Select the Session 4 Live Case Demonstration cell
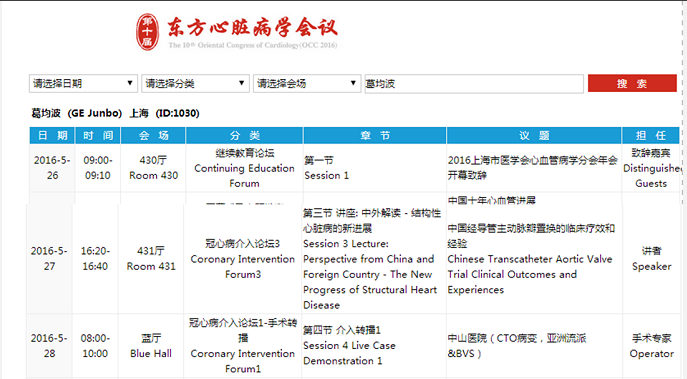Viewport: 687px width, 379px height. tap(373, 346)
